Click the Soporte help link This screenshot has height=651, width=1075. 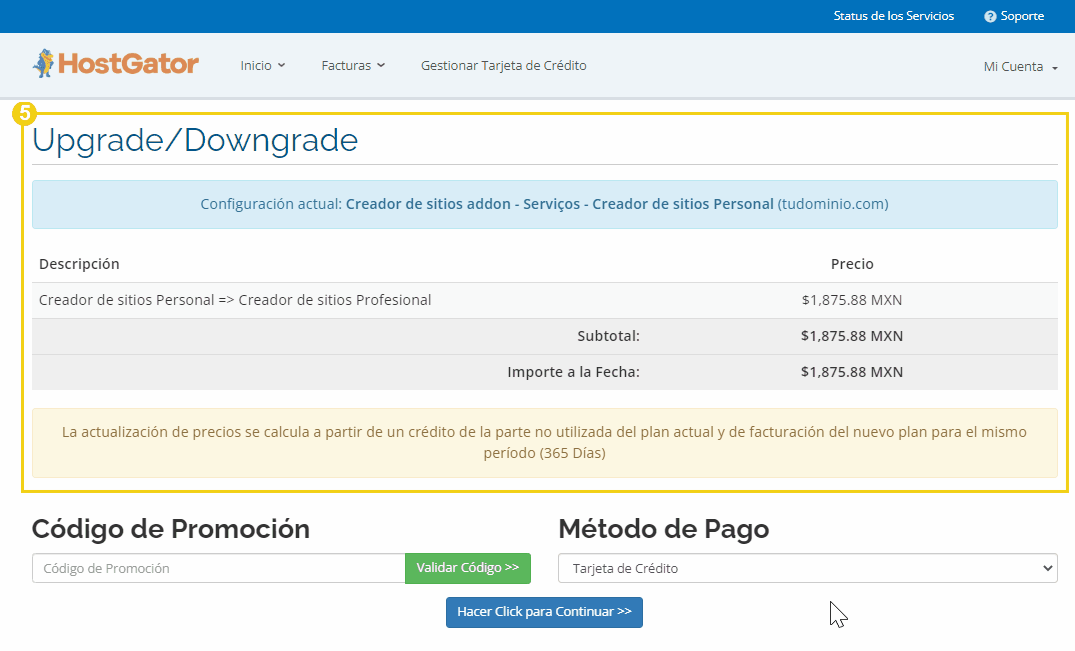[1014, 16]
